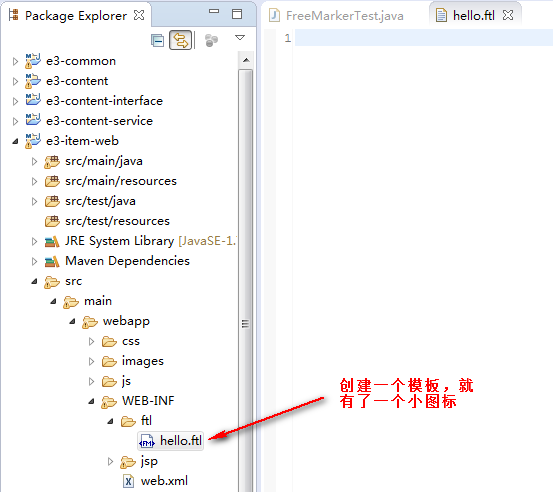This screenshot has height=492, width=553.
Task: Select the web.xml file name
Action: 164,481
